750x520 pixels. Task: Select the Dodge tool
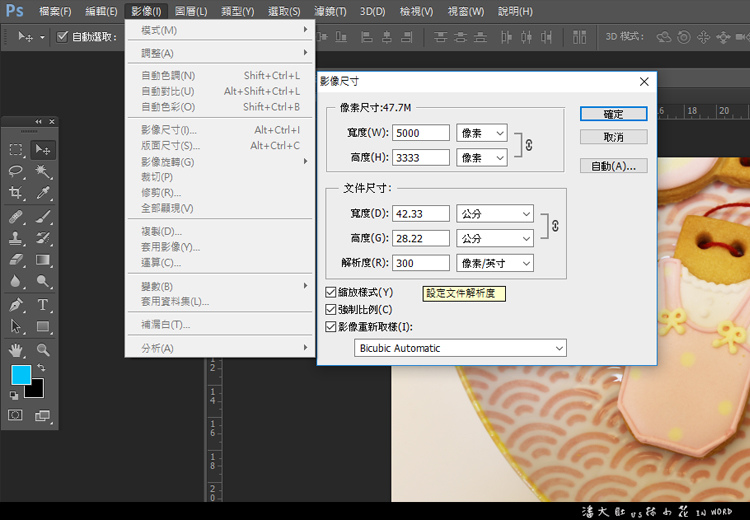(x=43, y=281)
